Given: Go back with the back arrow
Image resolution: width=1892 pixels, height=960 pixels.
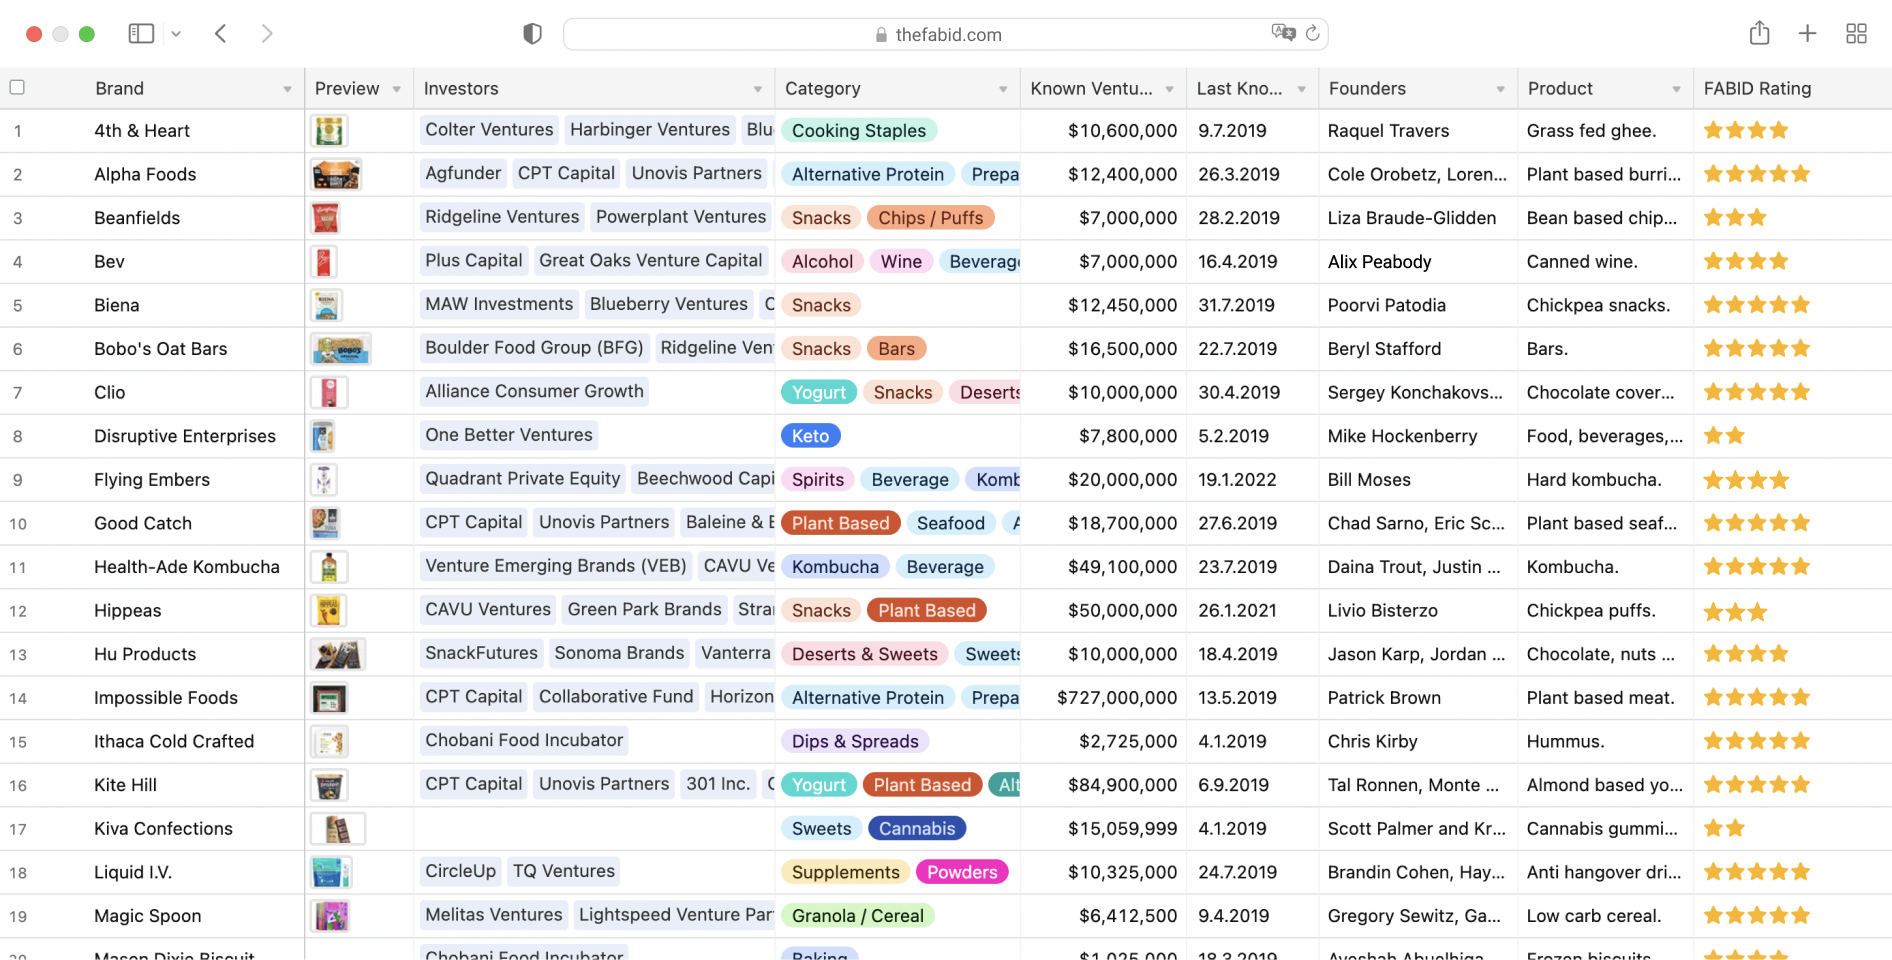Looking at the screenshot, I should point(221,34).
